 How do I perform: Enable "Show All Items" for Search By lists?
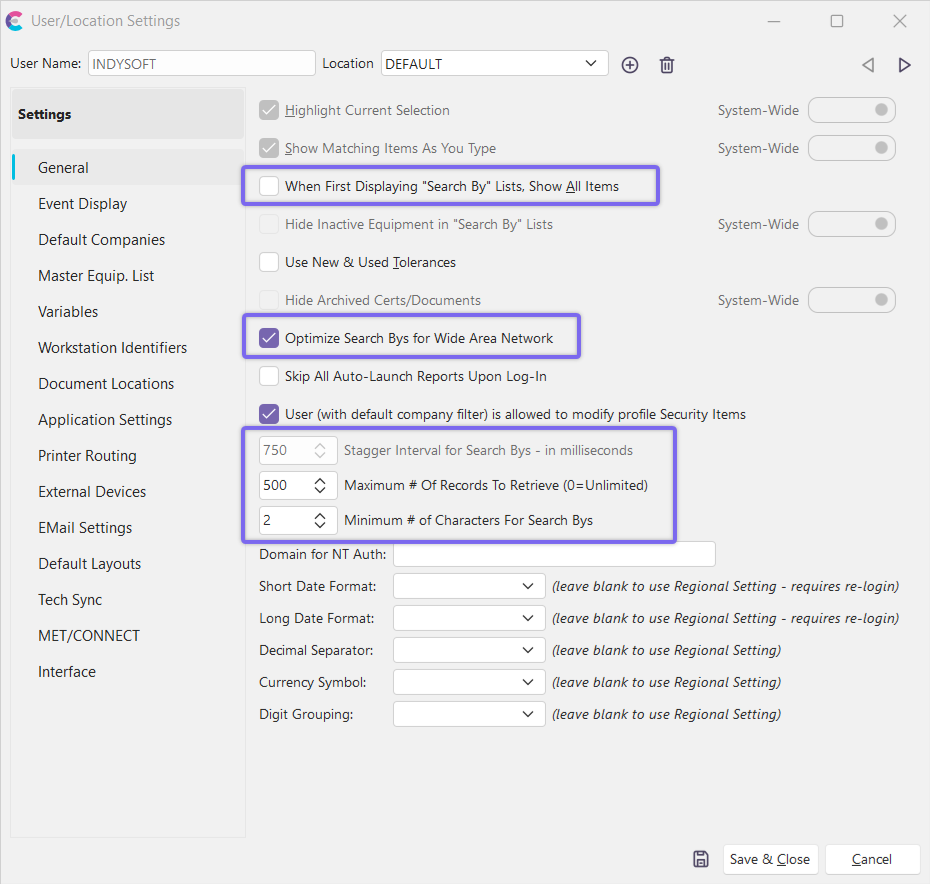coord(269,186)
